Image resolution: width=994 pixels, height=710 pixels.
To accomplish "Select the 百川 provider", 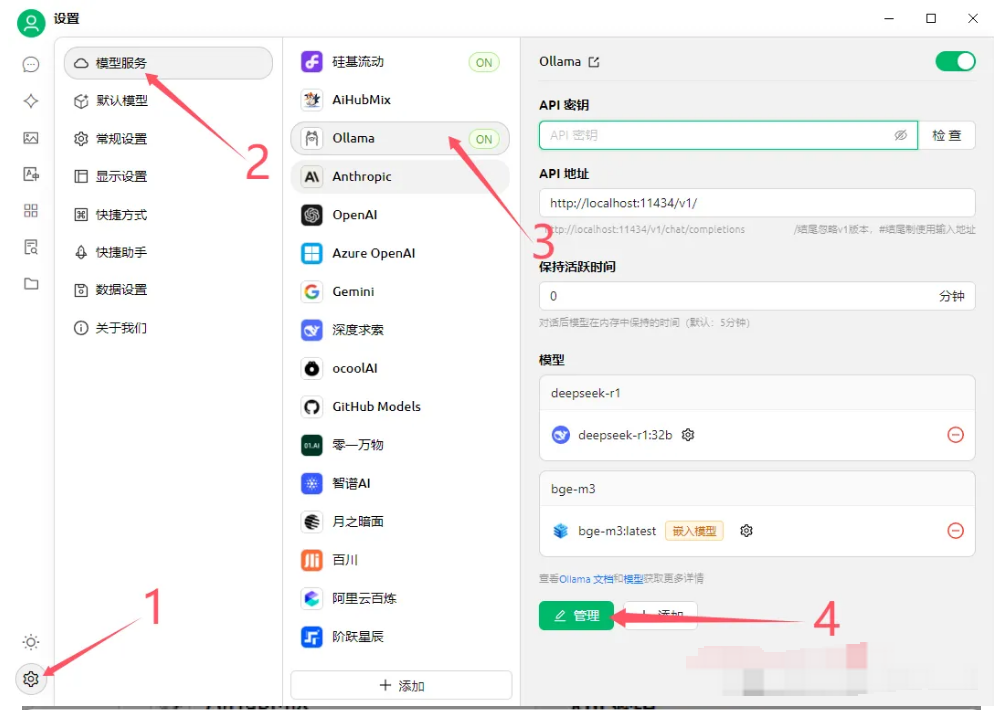I will click(400, 560).
